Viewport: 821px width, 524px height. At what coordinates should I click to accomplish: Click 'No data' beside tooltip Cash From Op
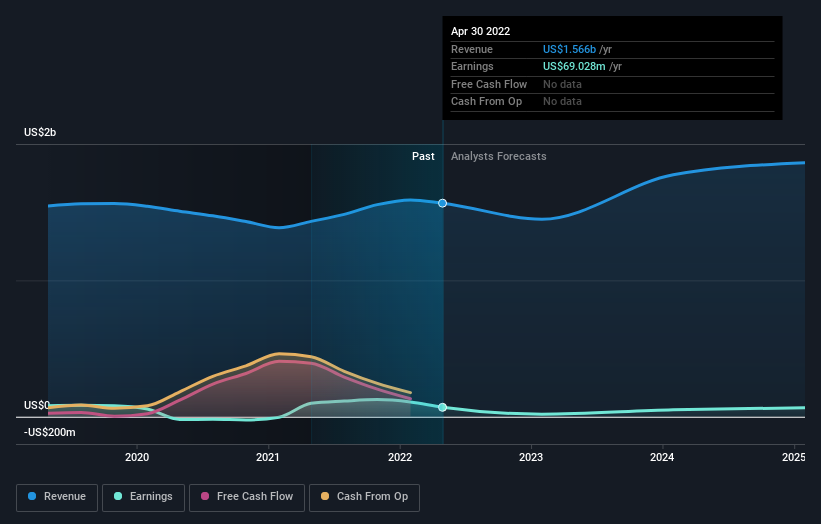point(562,102)
